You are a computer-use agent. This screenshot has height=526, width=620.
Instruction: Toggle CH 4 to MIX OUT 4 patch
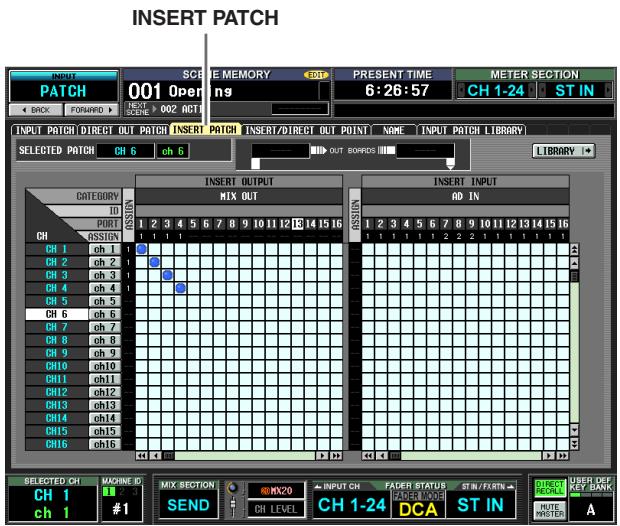[181, 288]
